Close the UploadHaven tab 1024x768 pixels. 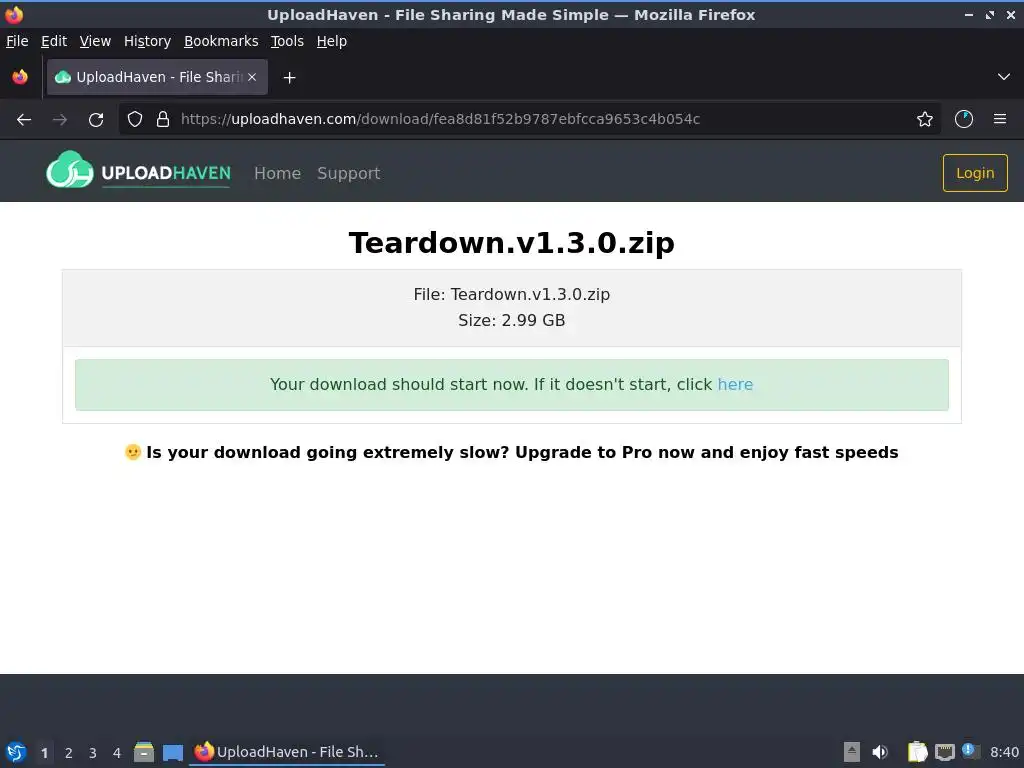point(252,77)
